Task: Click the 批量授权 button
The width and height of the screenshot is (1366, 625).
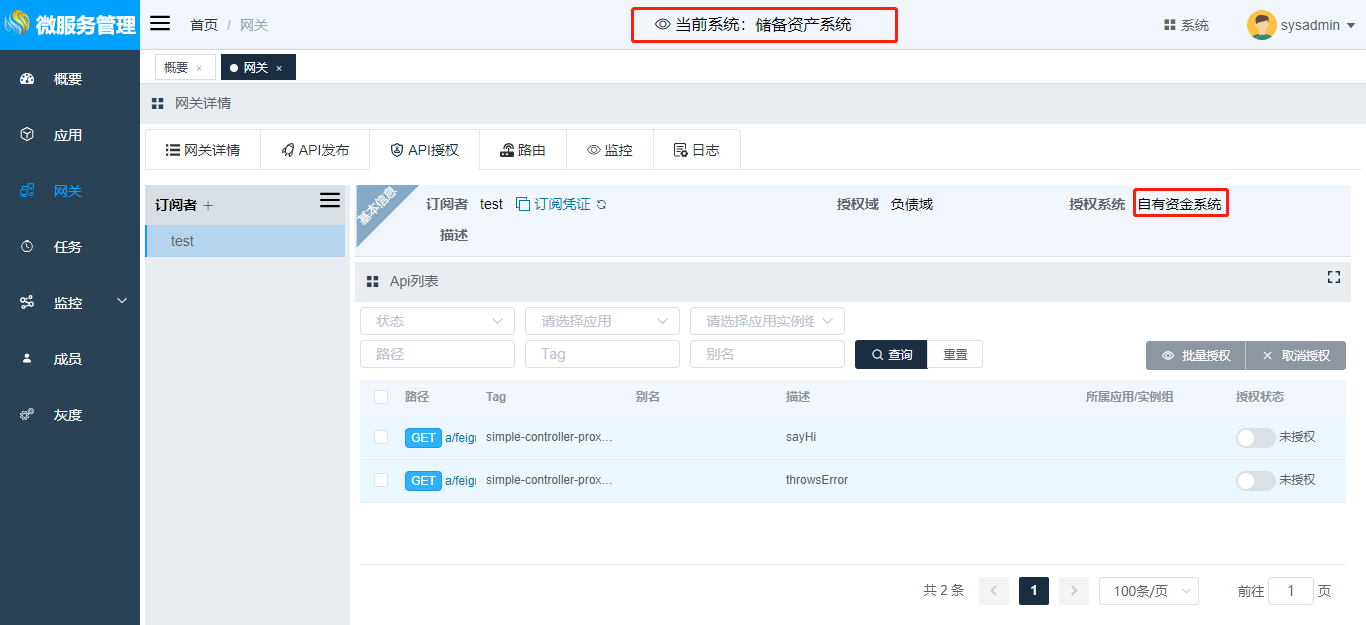Action: coord(1195,356)
